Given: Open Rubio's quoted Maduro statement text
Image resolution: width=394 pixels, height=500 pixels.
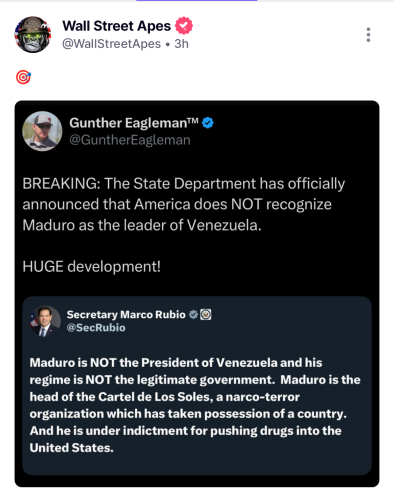Looking at the screenshot, I should point(195,405).
